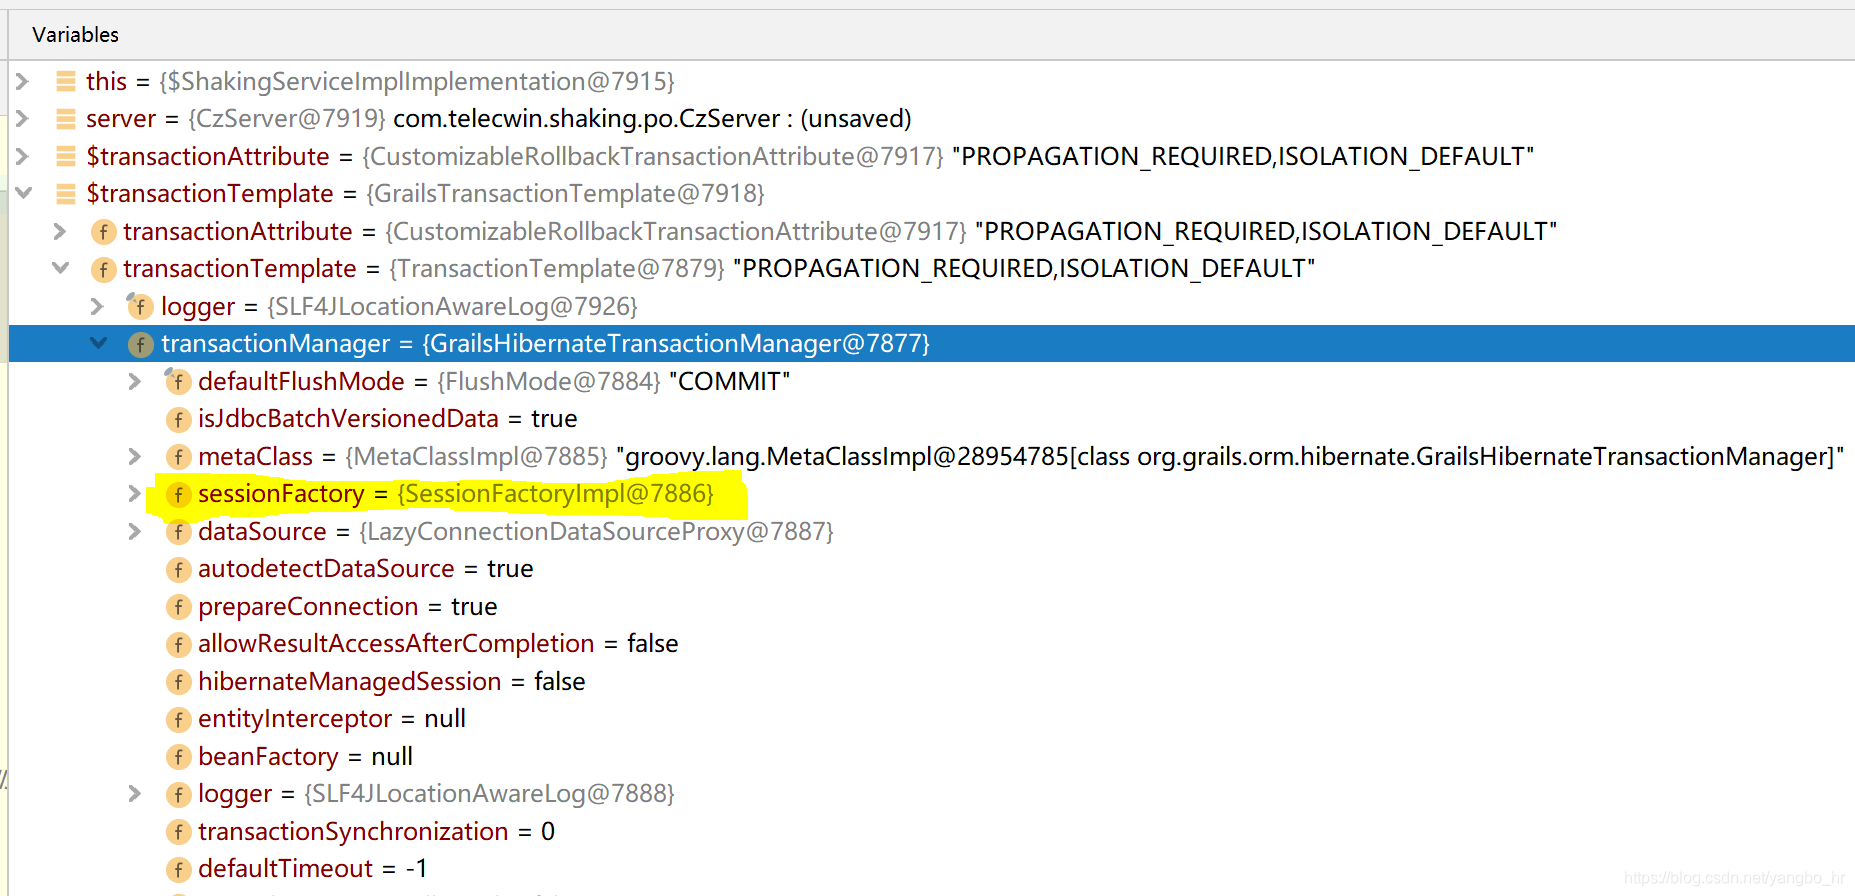This screenshot has width=1855, height=896.
Task: Click field icon of nested transactionAttribute
Action: [103, 232]
